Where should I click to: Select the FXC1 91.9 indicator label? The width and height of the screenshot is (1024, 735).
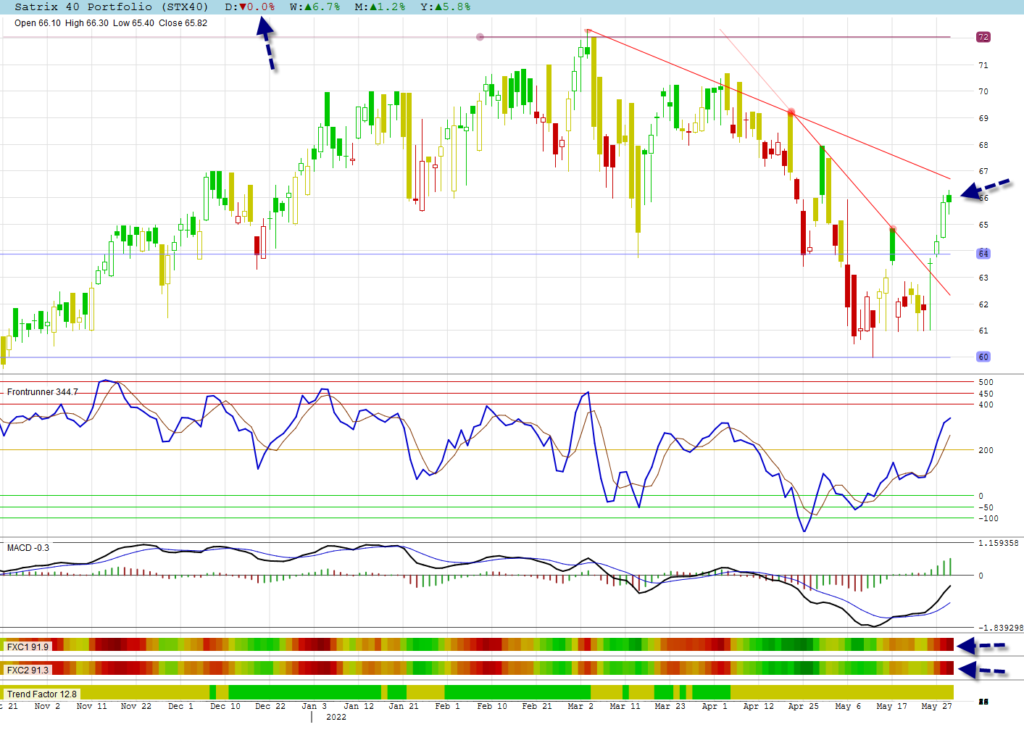(27, 647)
